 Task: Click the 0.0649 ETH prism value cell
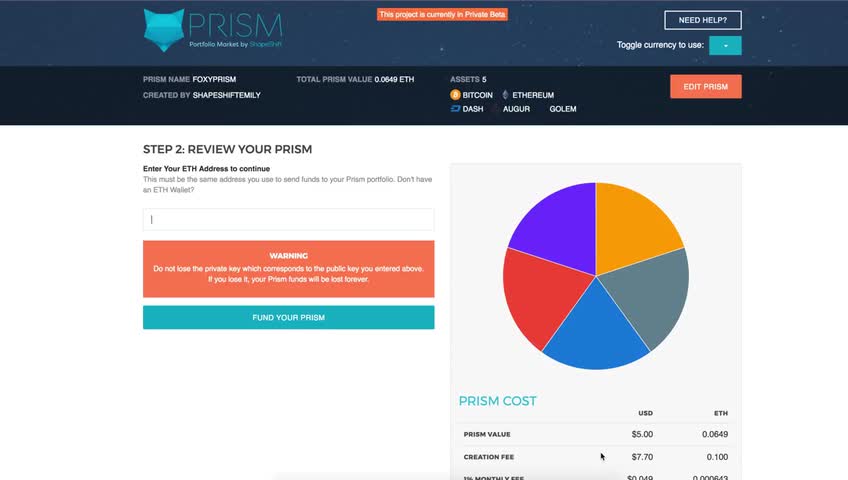click(x=715, y=434)
